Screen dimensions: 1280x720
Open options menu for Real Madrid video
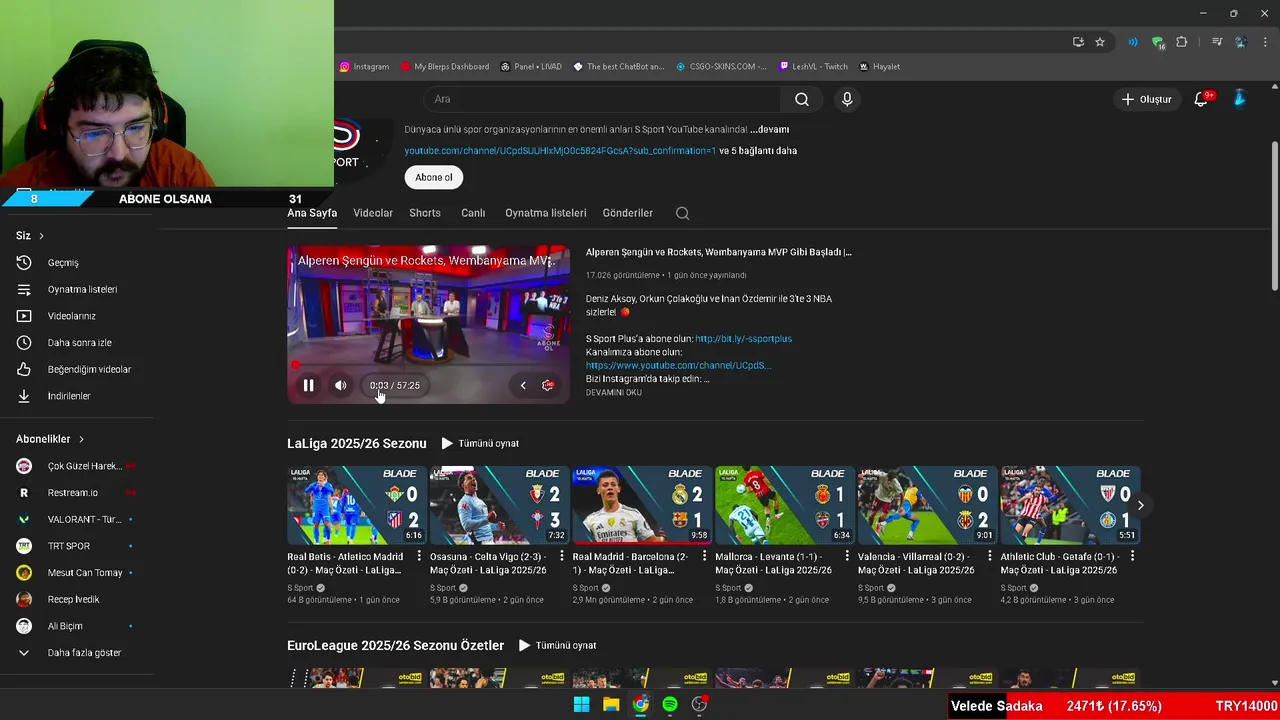coord(704,556)
